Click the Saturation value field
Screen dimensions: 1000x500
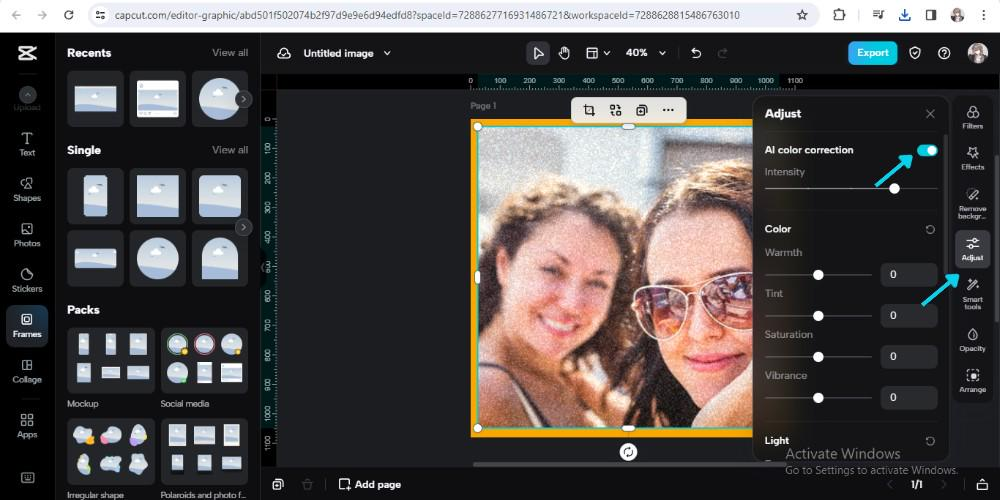[x=909, y=357]
